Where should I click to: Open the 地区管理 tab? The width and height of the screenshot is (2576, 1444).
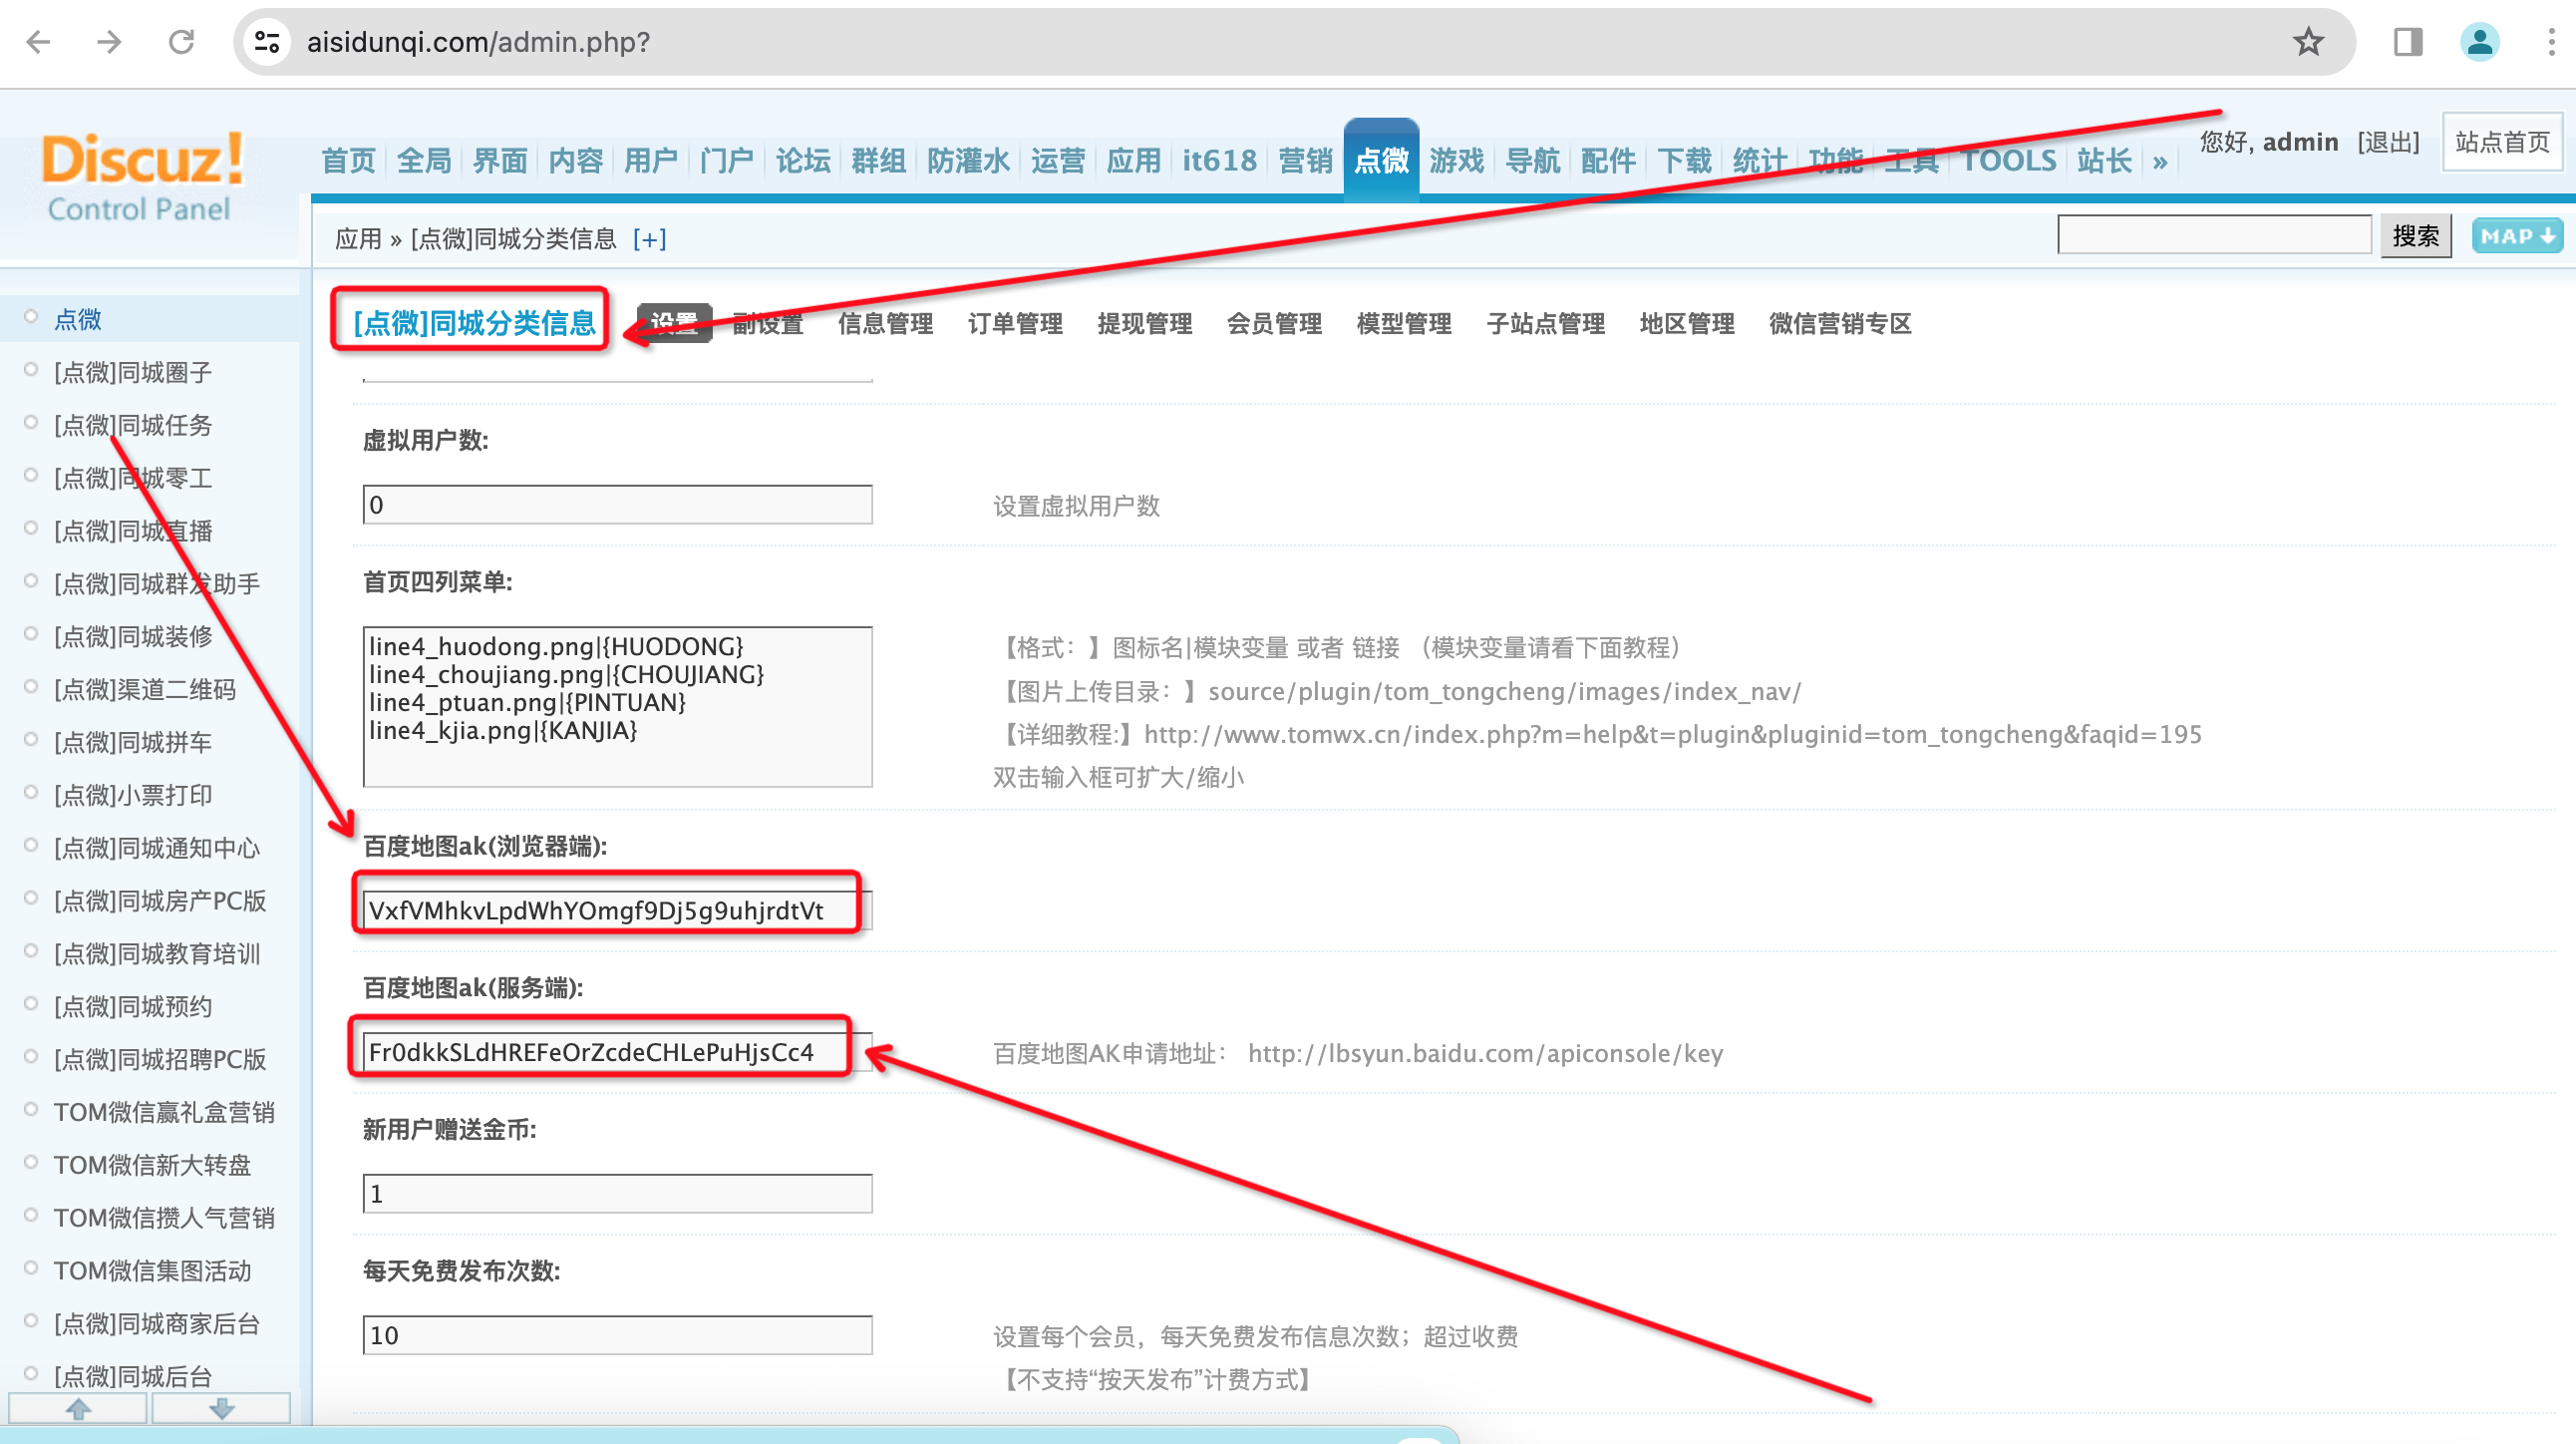click(x=1686, y=323)
